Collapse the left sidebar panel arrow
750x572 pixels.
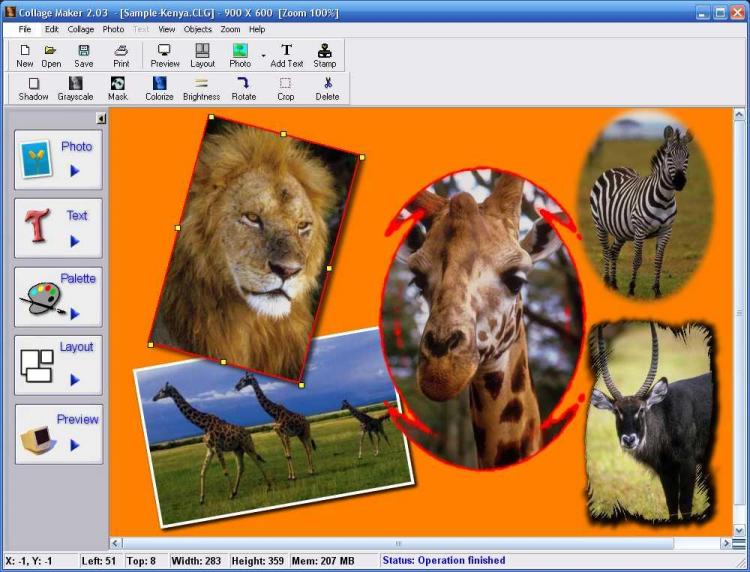[101, 119]
